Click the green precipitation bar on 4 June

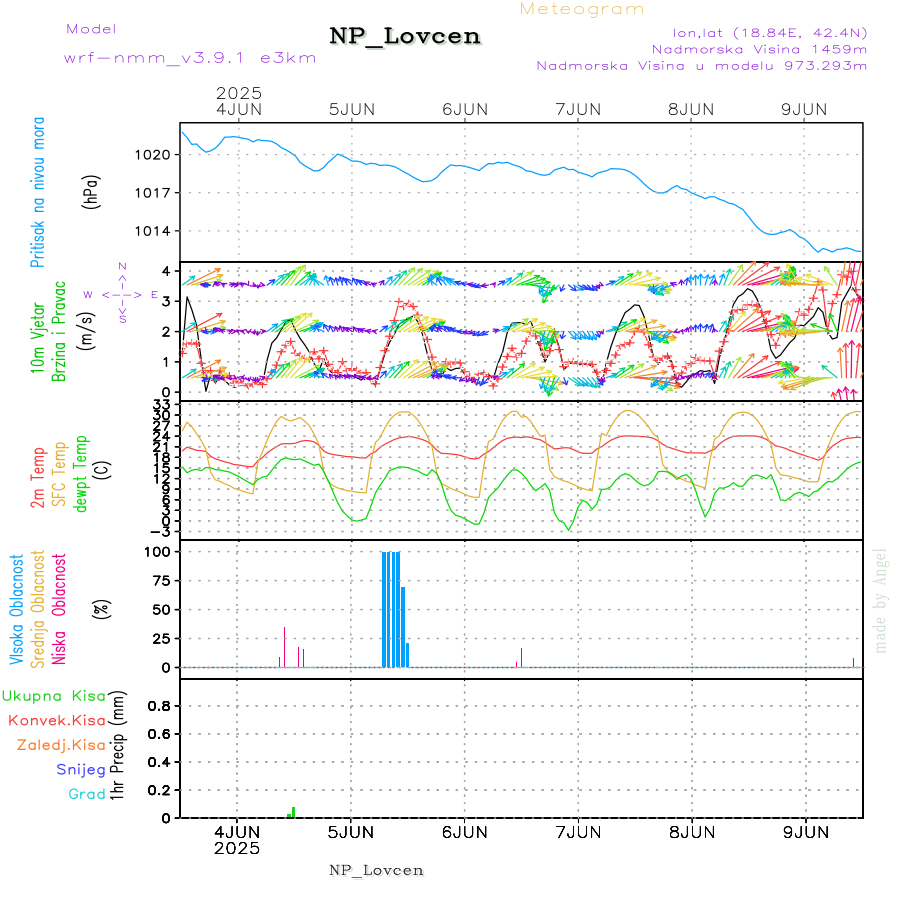click(x=292, y=812)
